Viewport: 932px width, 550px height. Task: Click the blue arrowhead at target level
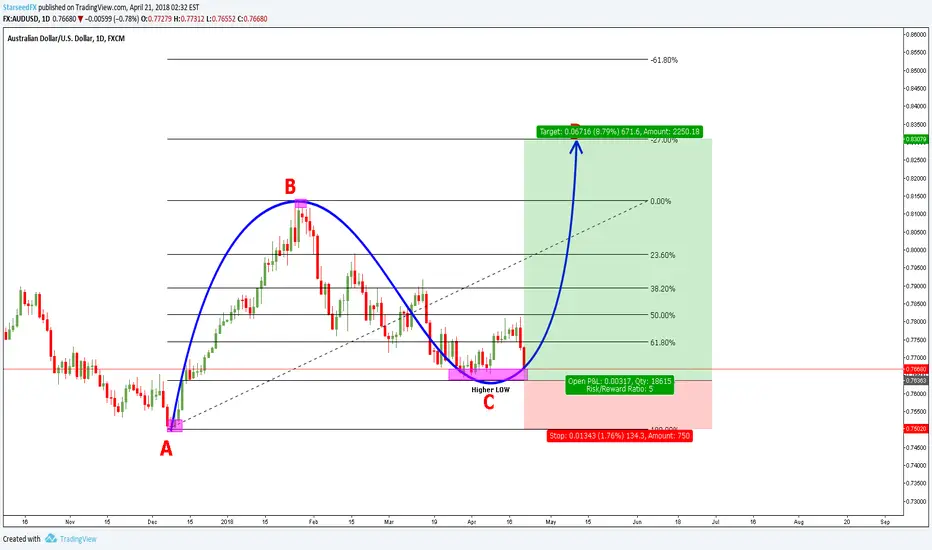[x=576, y=146]
